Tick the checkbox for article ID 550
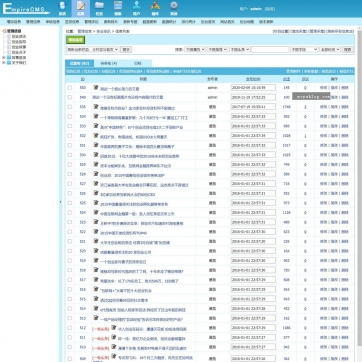This screenshot has height=362, width=362. (70, 88)
